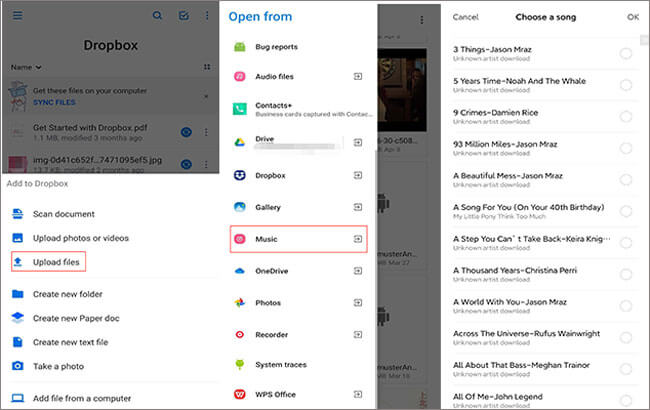Expand the Gallery entry arrow
Viewport: 650px width, 410px height.
click(x=358, y=207)
